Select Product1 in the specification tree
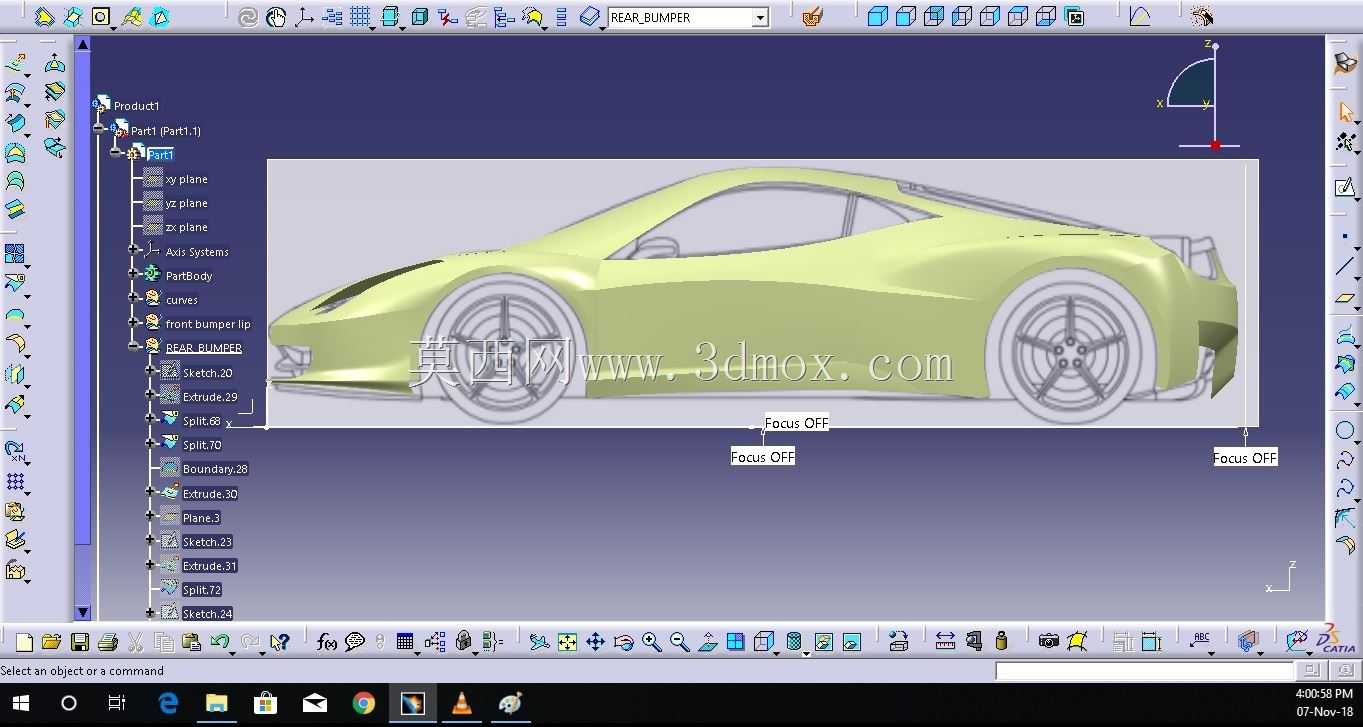This screenshot has height=727, width=1363. [x=136, y=106]
